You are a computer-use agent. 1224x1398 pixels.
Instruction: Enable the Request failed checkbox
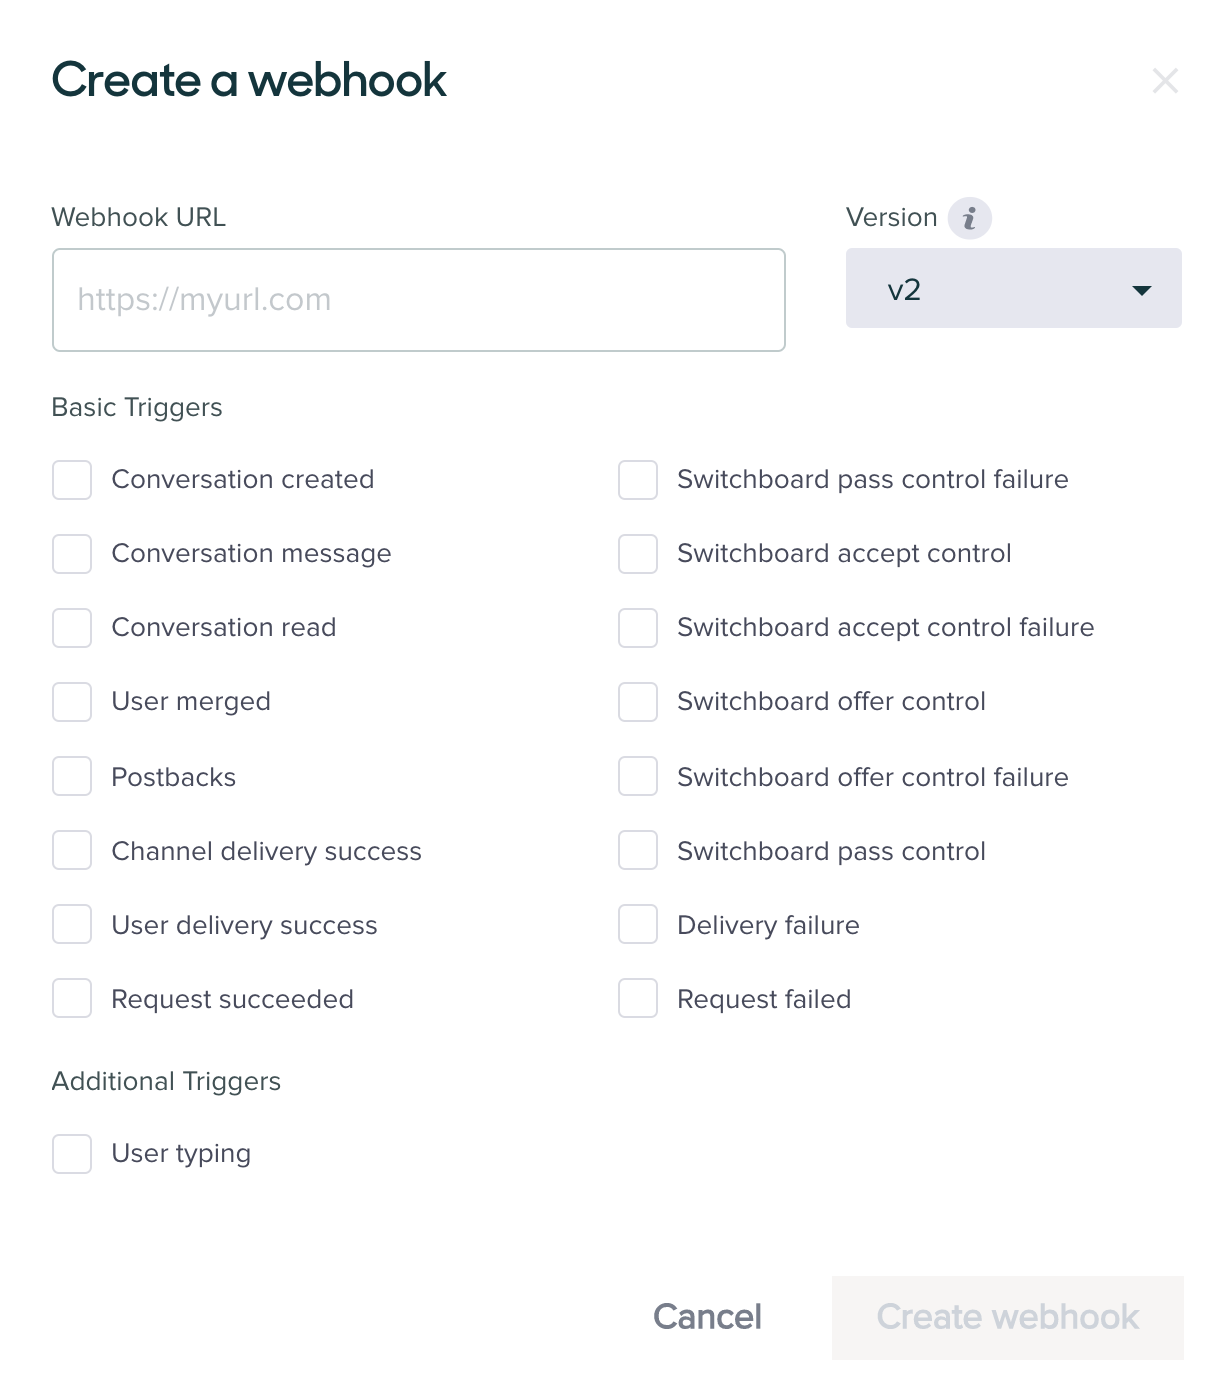[x=638, y=999]
